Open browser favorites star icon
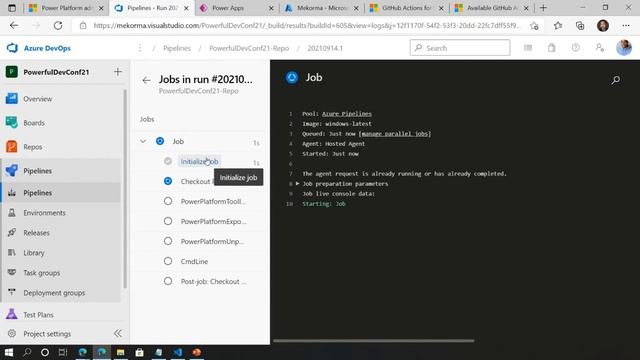Image resolution: width=640 pixels, height=360 pixels. click(x=558, y=26)
